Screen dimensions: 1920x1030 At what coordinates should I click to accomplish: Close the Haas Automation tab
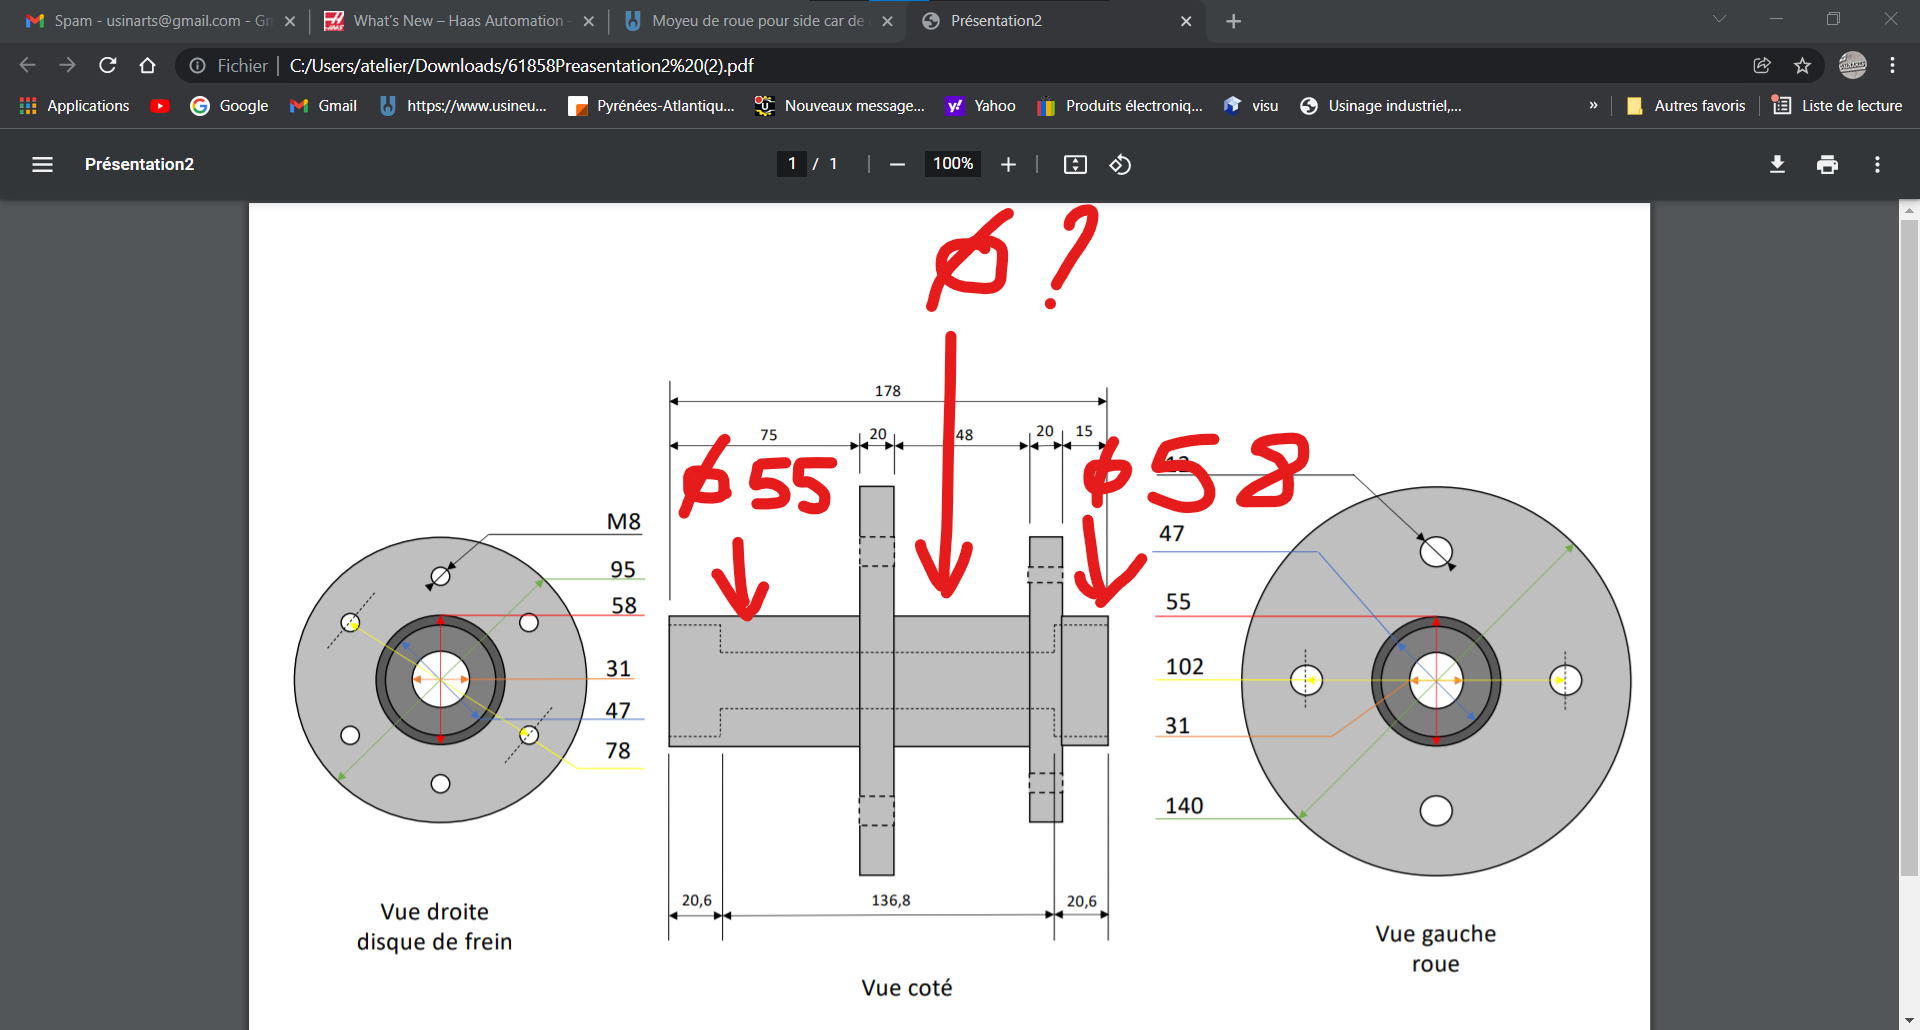(x=589, y=21)
